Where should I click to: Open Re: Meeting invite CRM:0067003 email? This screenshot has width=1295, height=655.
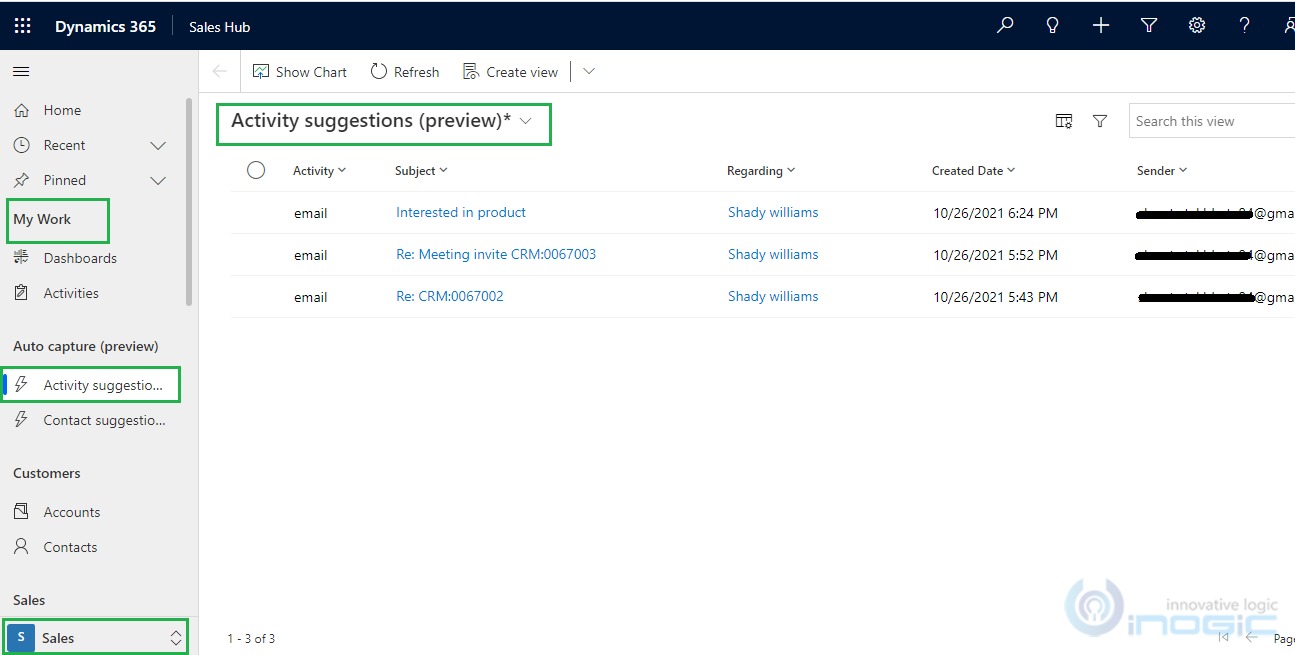(496, 254)
